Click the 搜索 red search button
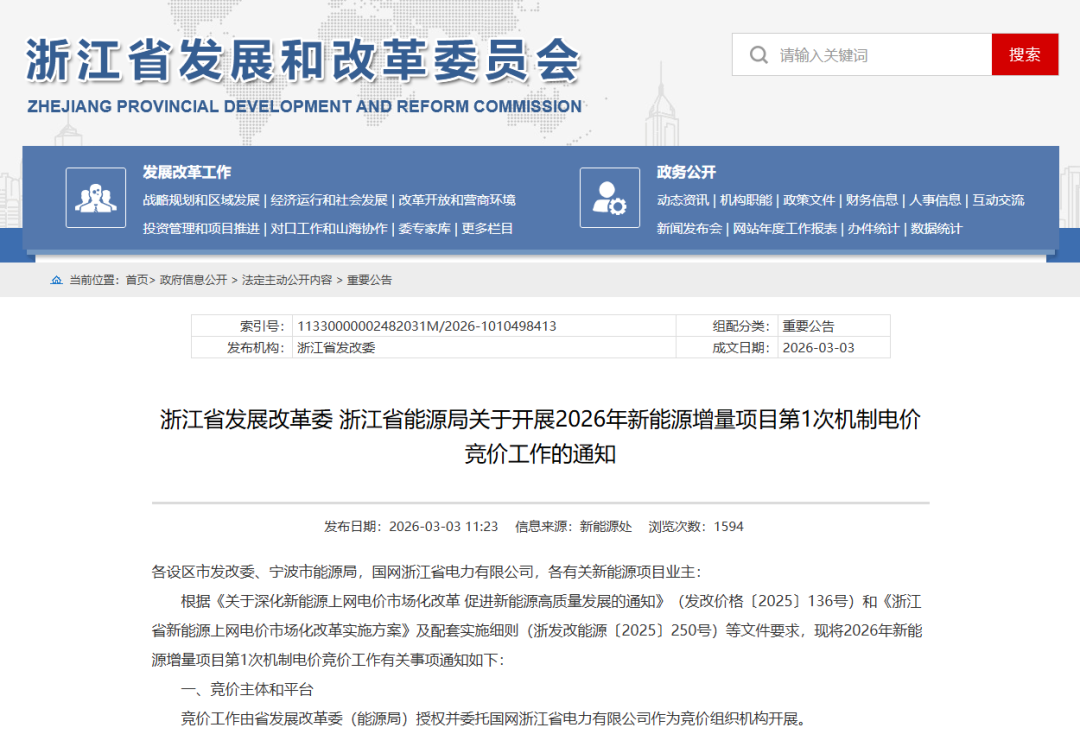 1024,55
